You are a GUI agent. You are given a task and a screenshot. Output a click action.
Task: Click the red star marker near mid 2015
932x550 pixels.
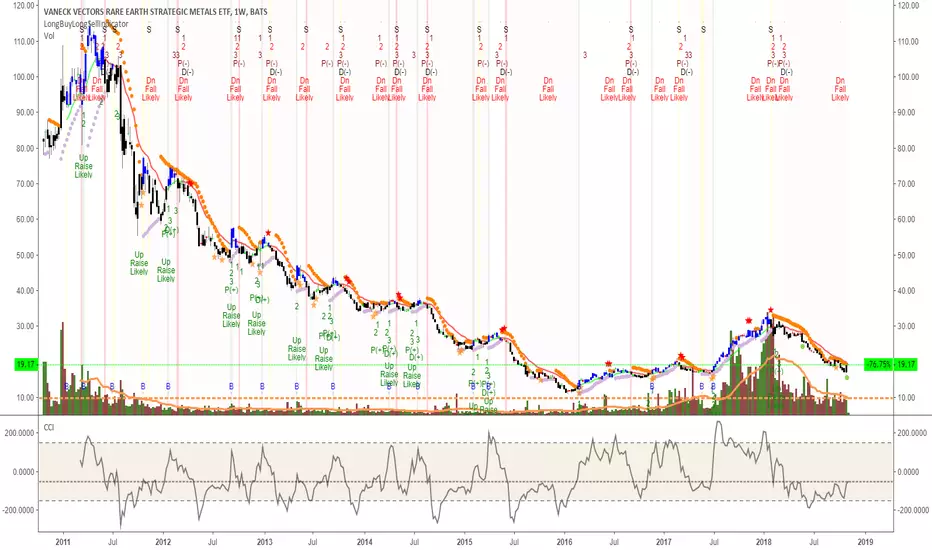point(503,329)
